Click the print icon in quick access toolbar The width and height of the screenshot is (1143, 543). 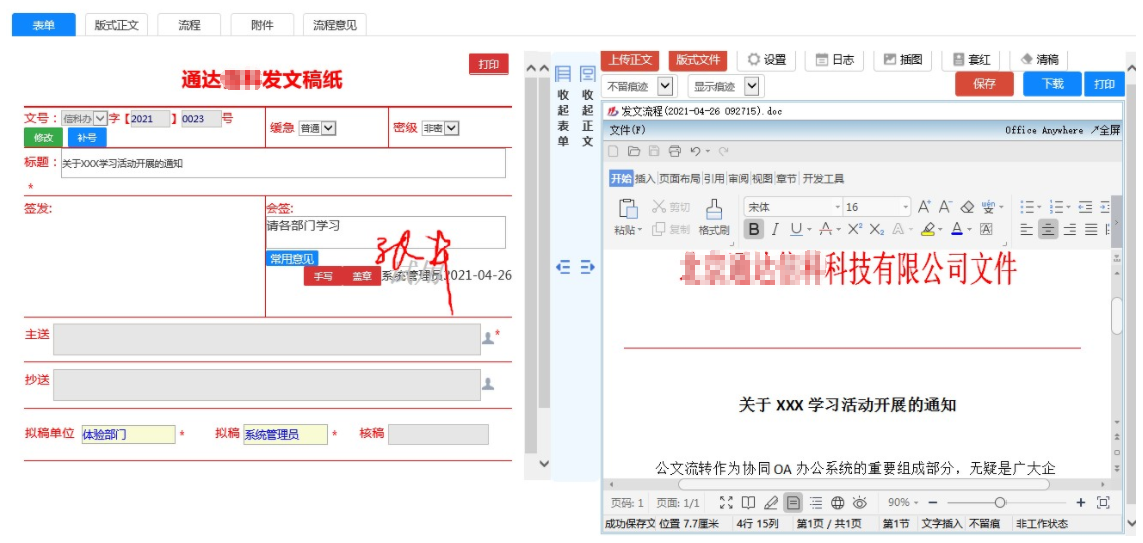pyautogui.click(x=674, y=151)
